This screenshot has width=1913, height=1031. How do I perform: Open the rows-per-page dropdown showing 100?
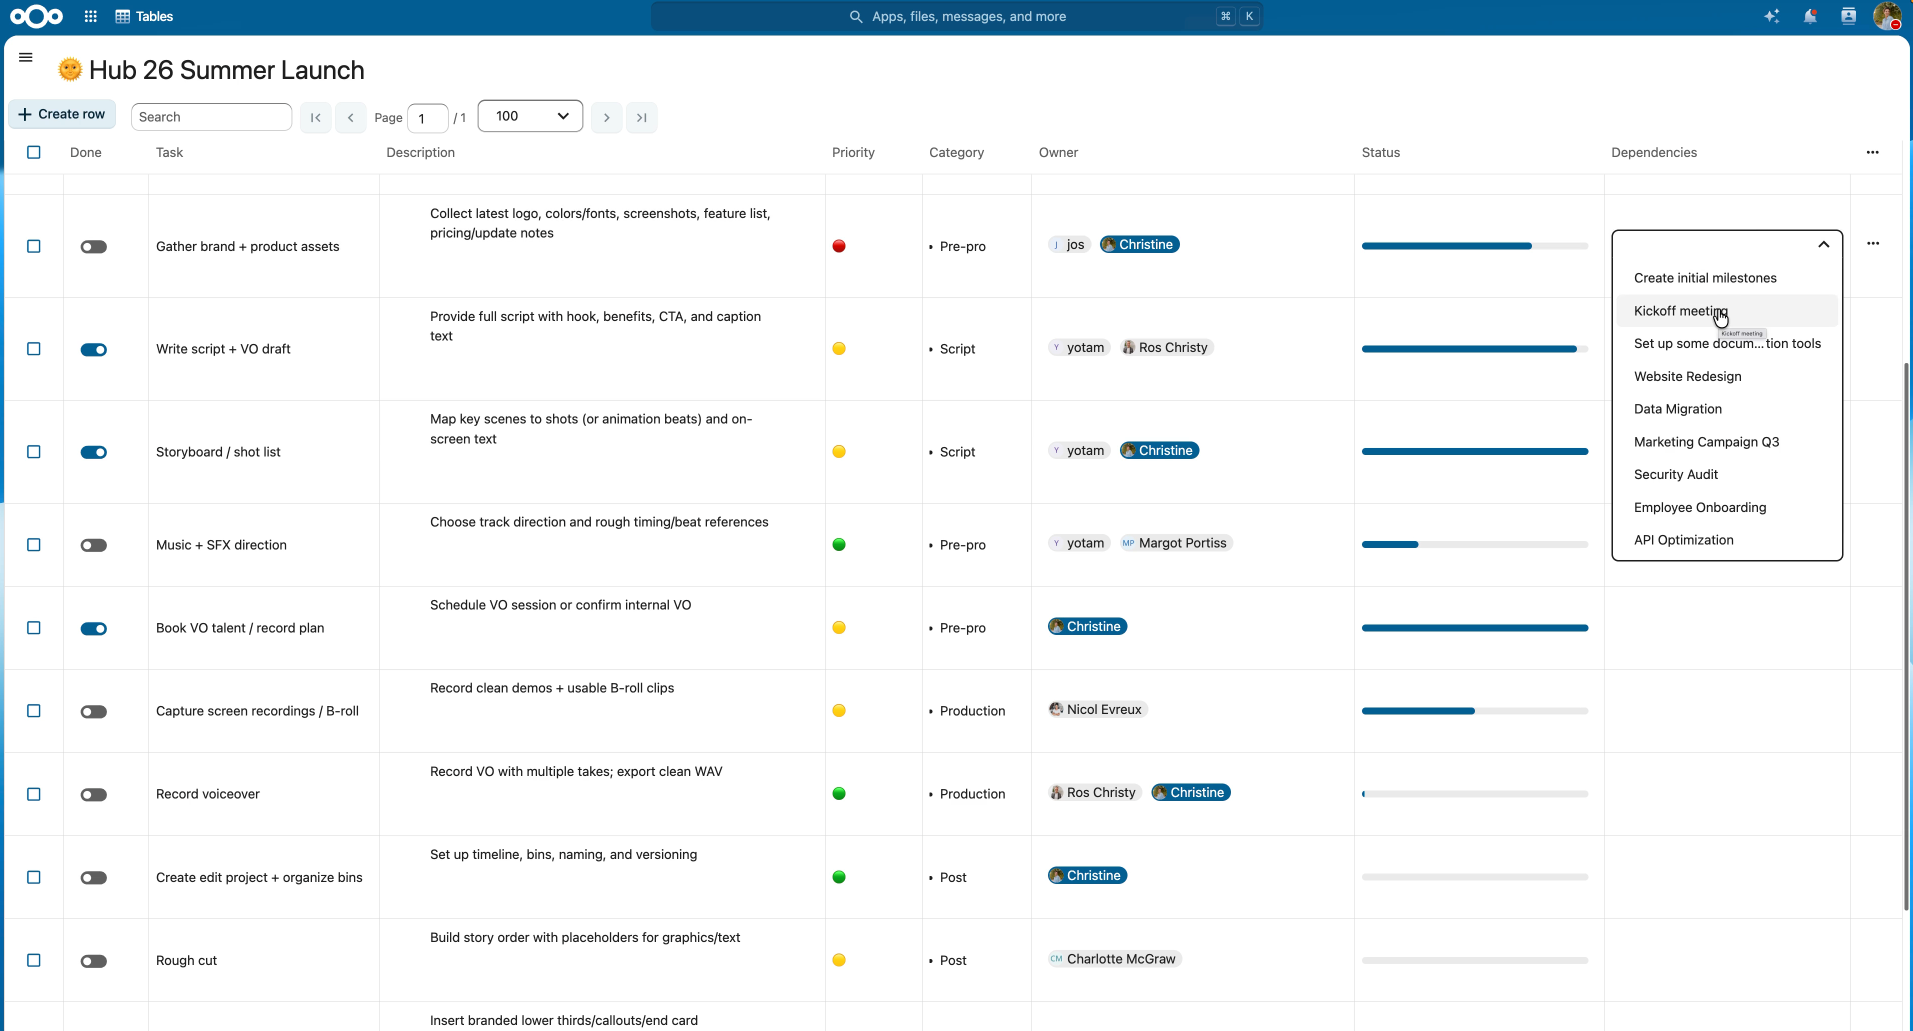(x=530, y=116)
